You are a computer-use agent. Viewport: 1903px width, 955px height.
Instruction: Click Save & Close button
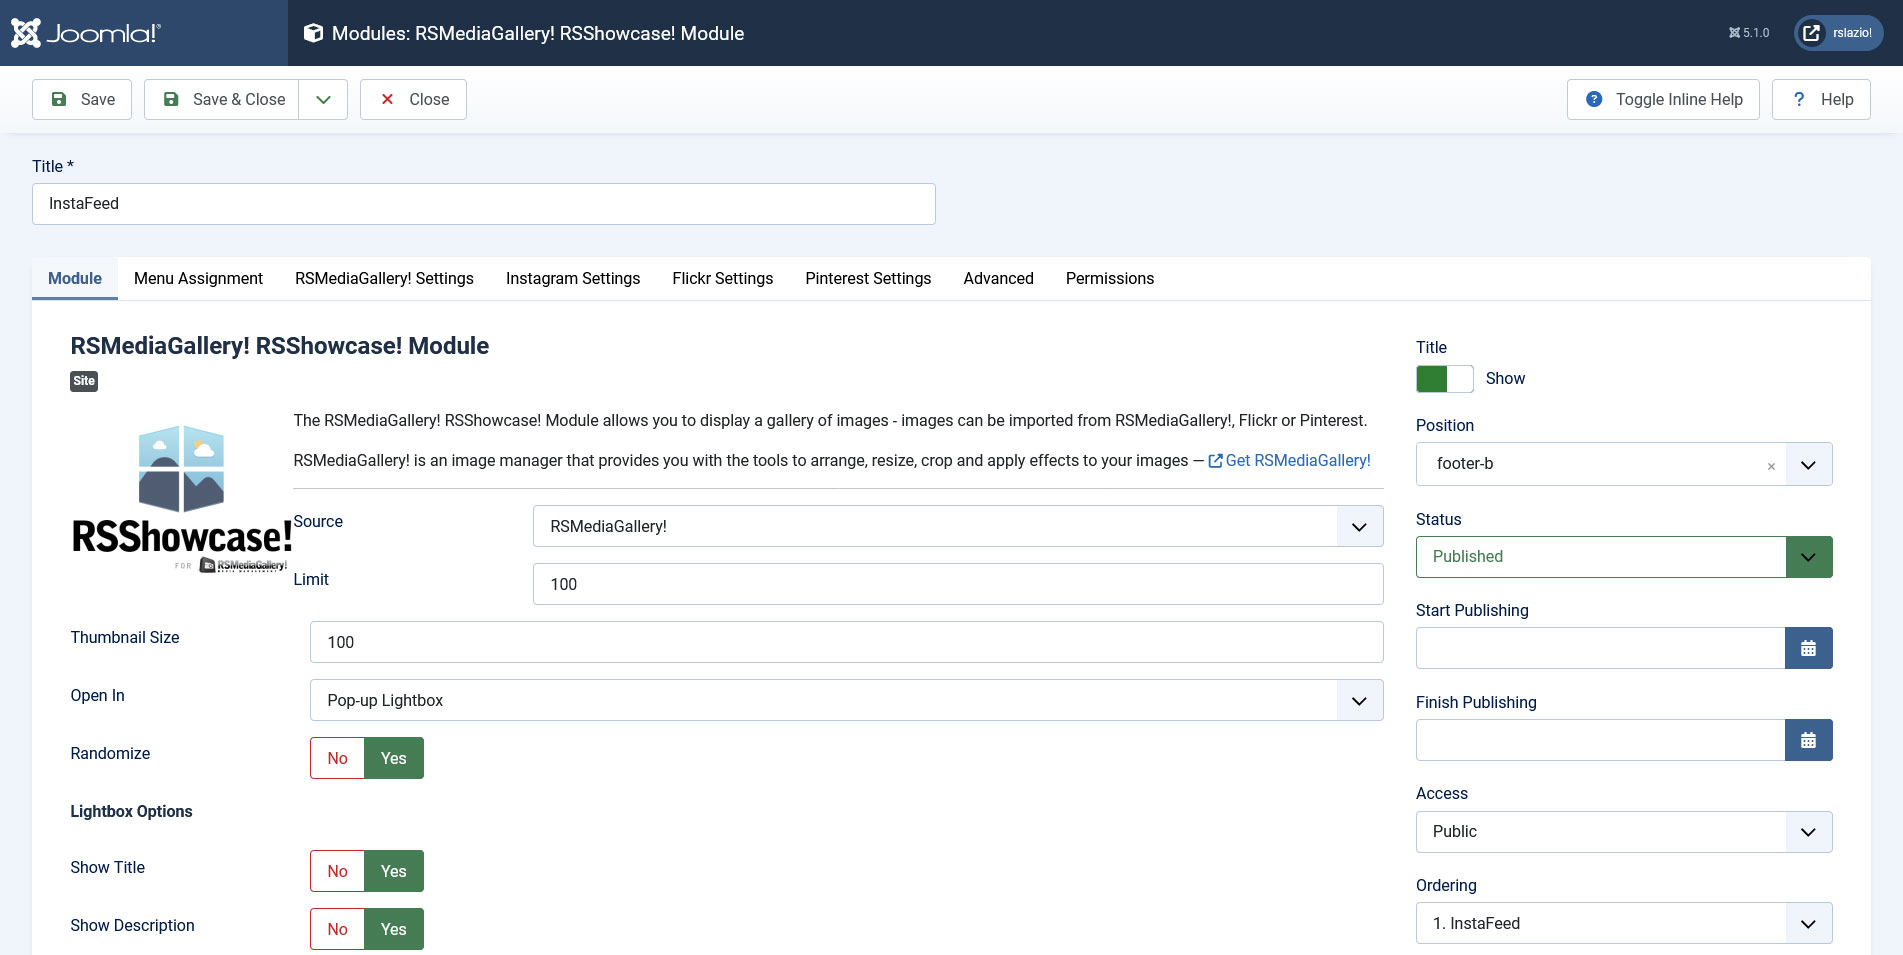click(222, 99)
